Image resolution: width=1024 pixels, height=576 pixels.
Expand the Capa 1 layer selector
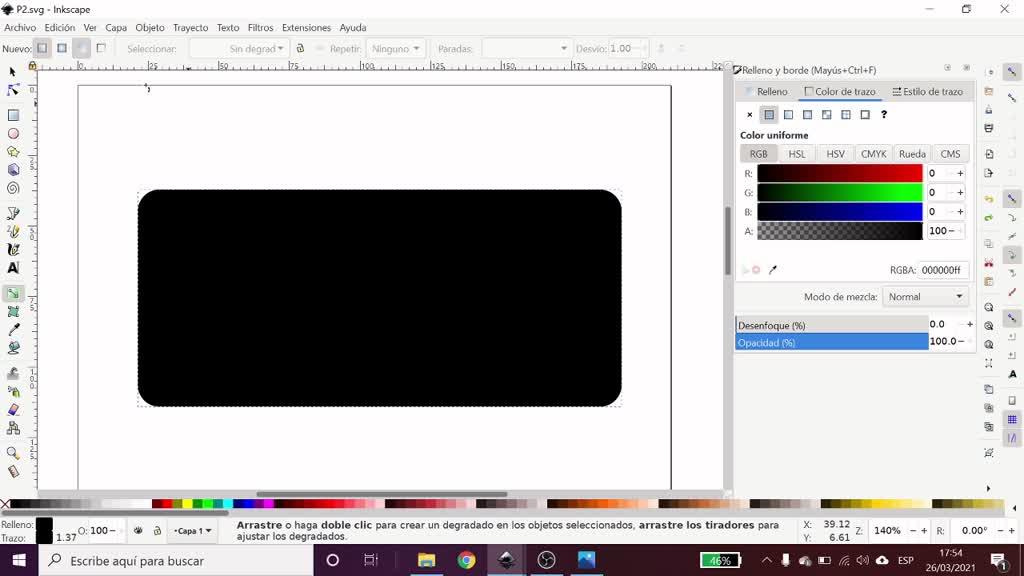click(192, 531)
